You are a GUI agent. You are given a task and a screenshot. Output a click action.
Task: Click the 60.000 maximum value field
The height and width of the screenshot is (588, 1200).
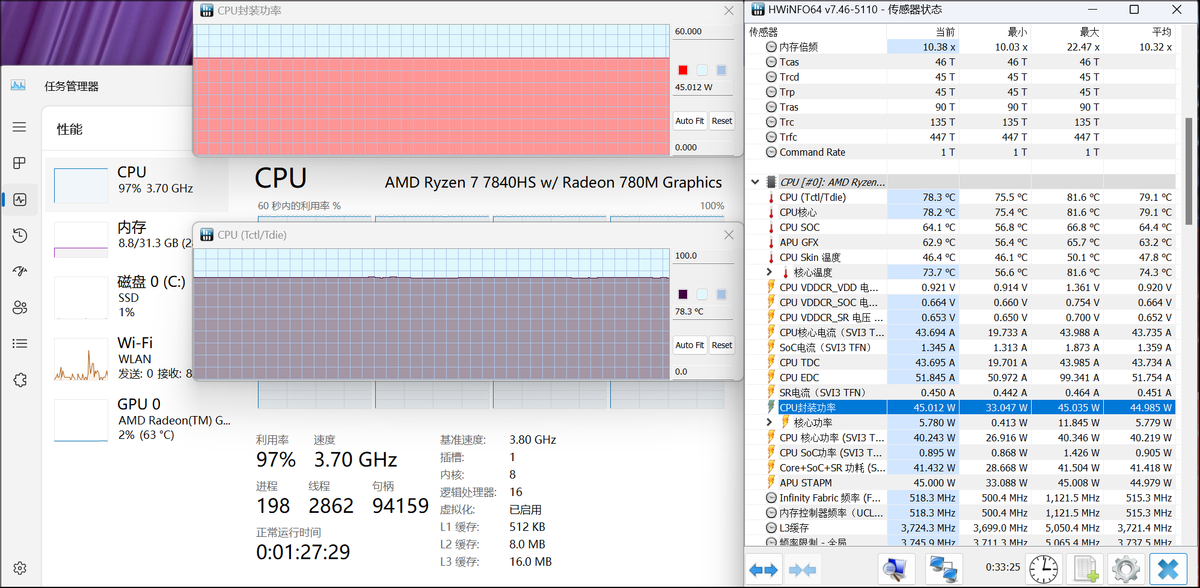pos(703,32)
